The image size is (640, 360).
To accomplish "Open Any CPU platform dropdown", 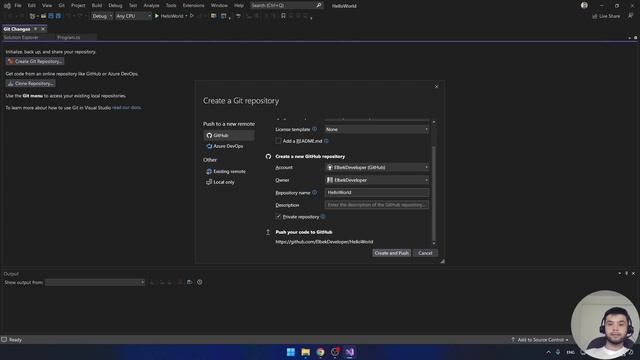I will (x=133, y=16).
